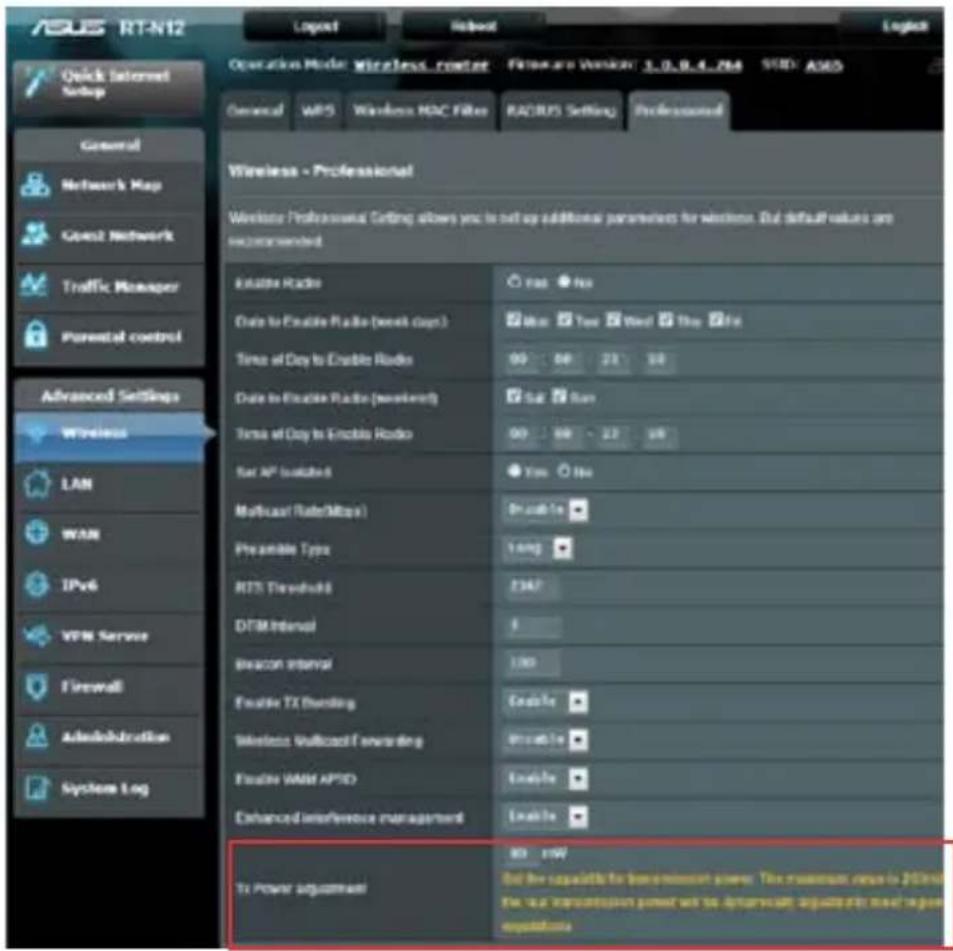
Task: Open Enhanced interference management dropdown
Action: coord(546,817)
